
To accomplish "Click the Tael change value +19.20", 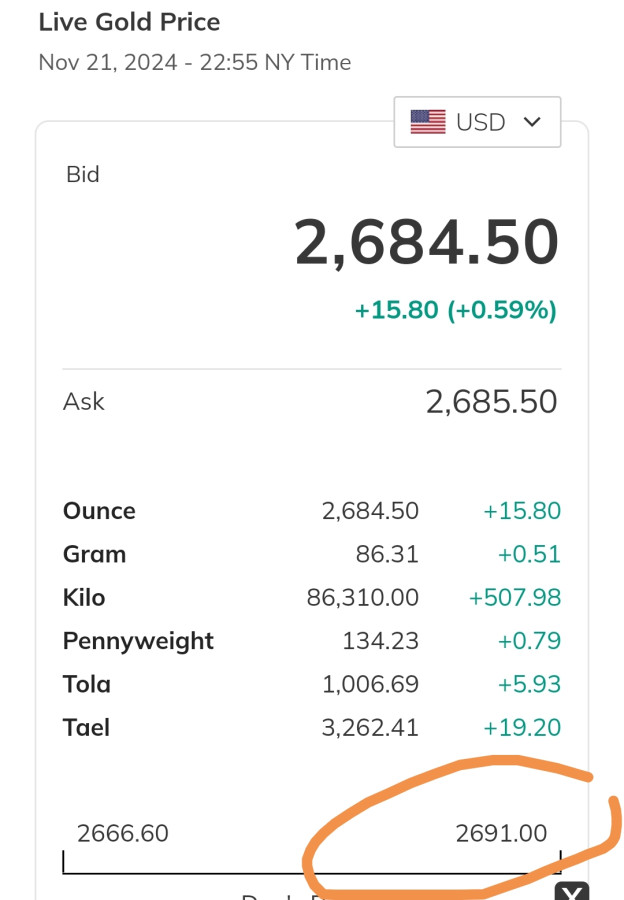I will pyautogui.click(x=521, y=728).
